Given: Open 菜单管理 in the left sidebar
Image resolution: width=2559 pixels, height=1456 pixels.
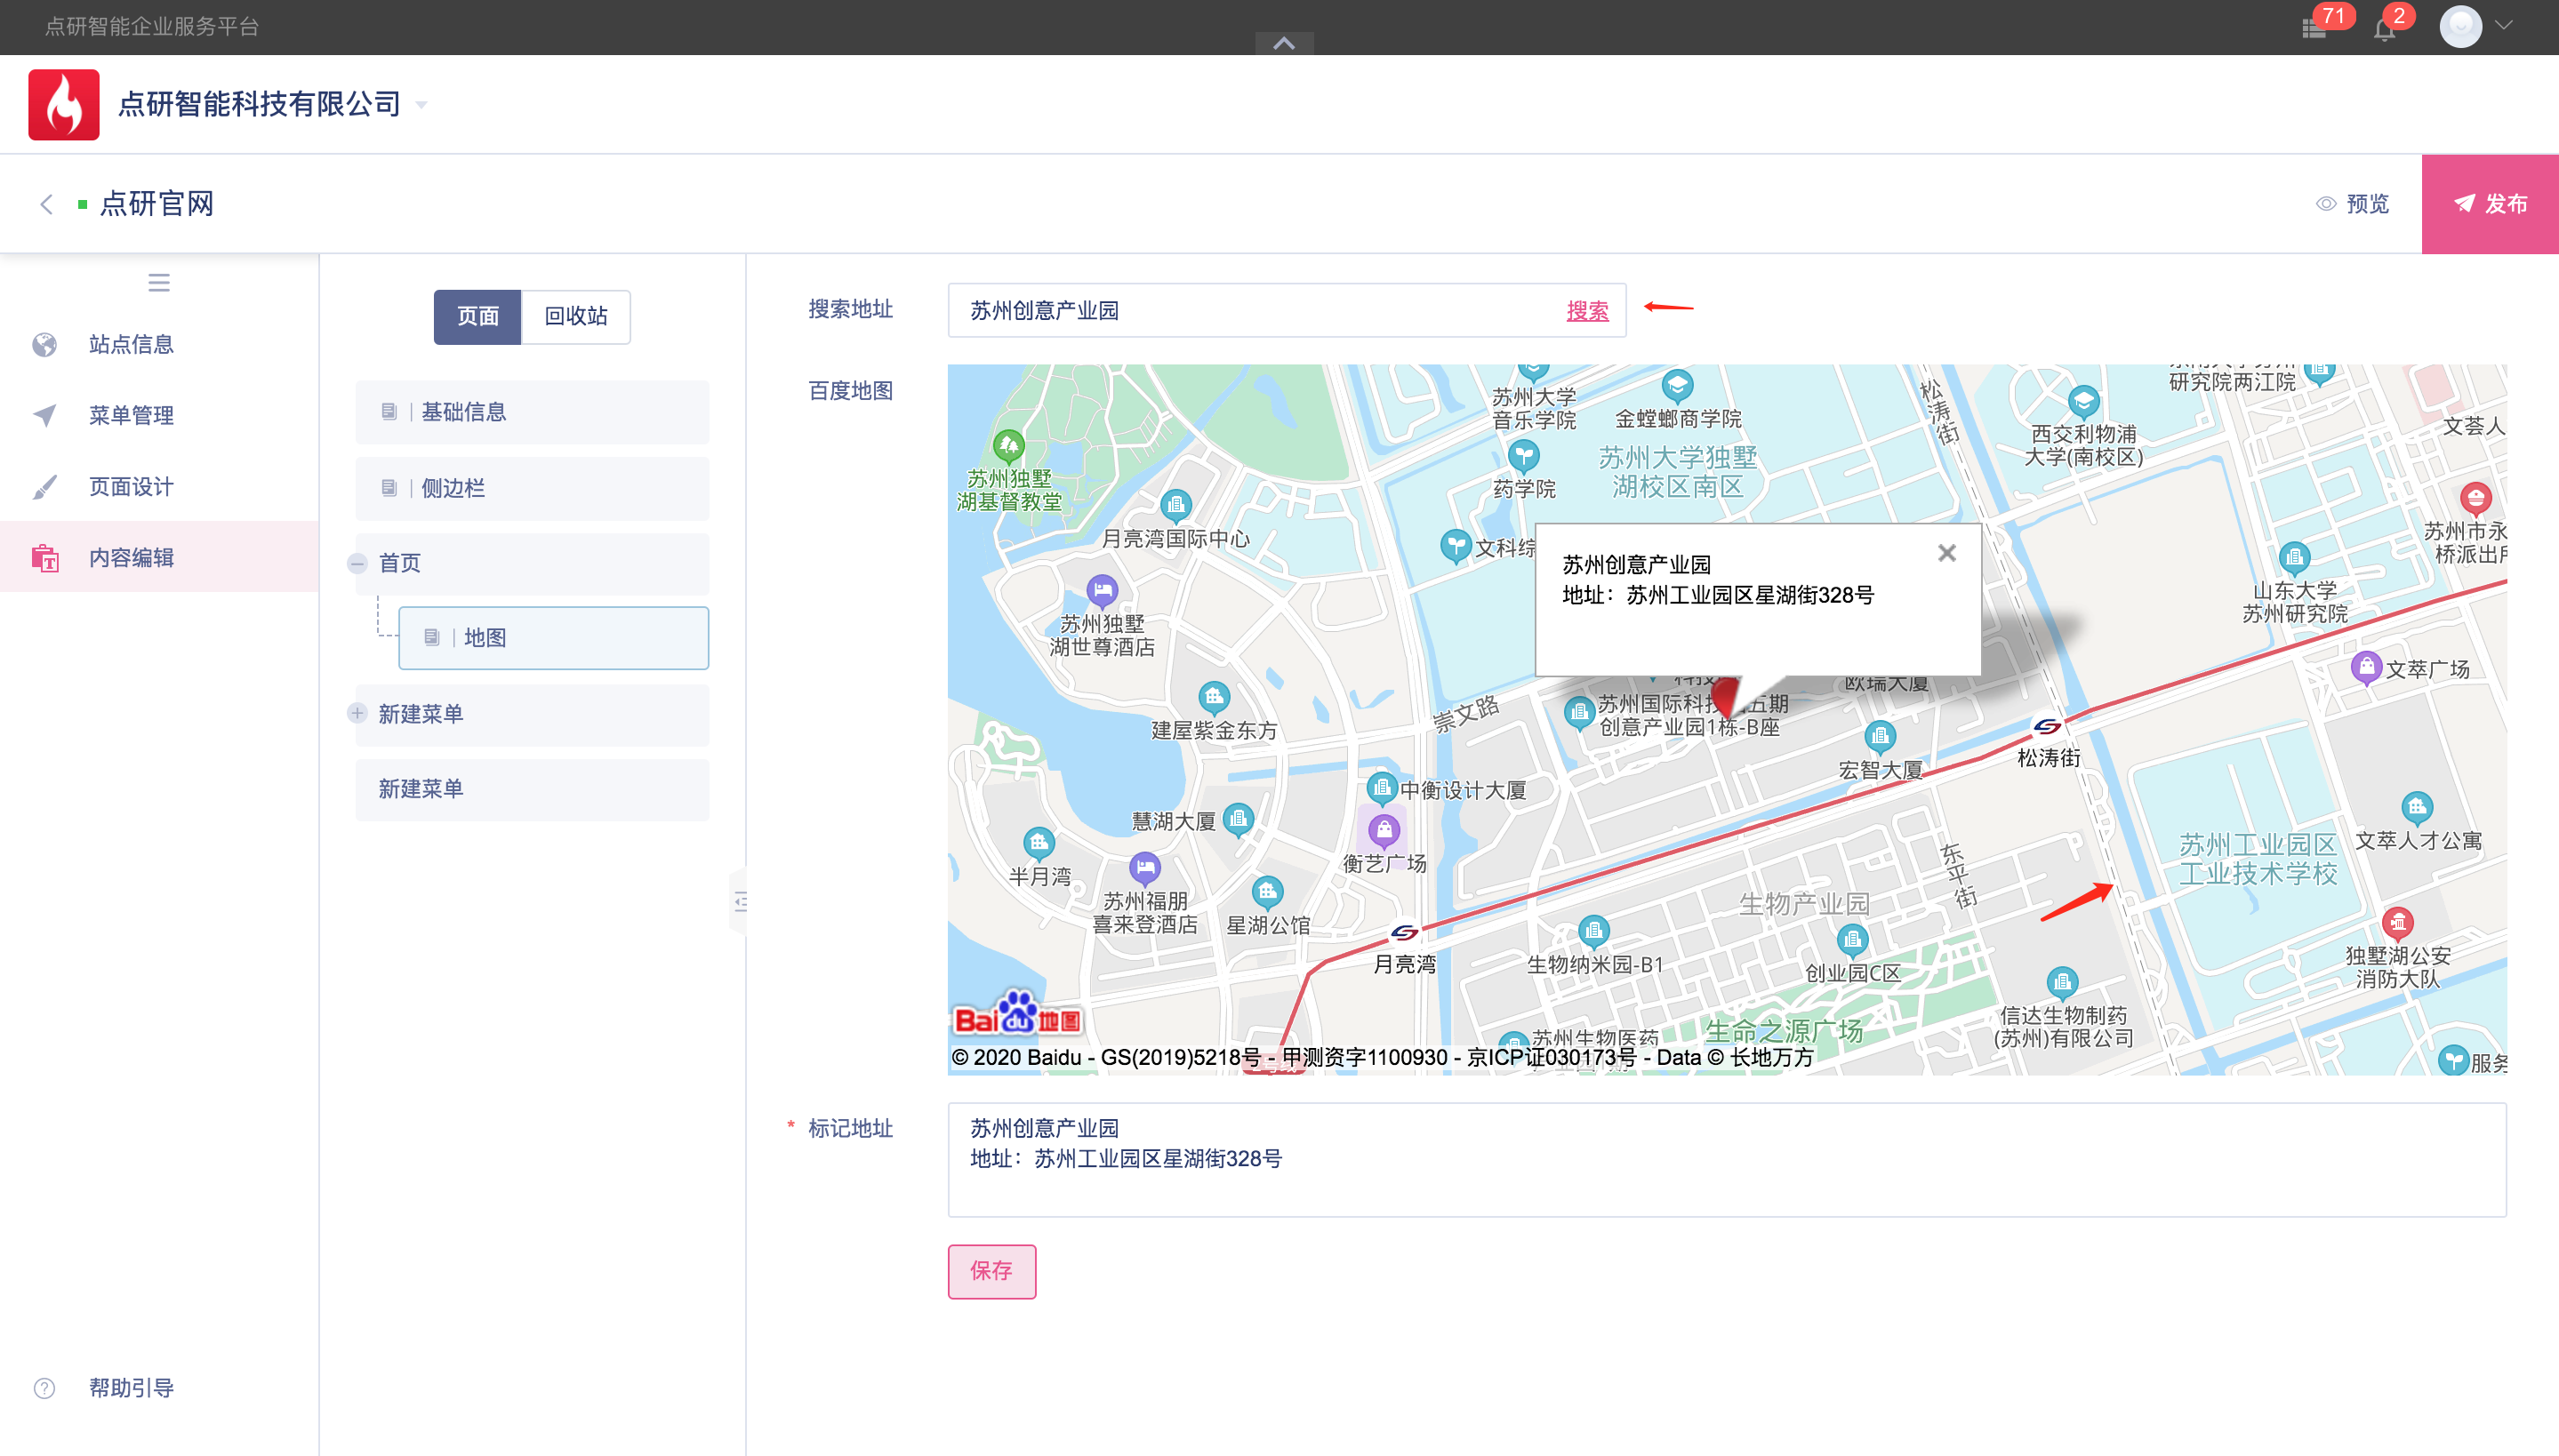Looking at the screenshot, I should (159, 415).
